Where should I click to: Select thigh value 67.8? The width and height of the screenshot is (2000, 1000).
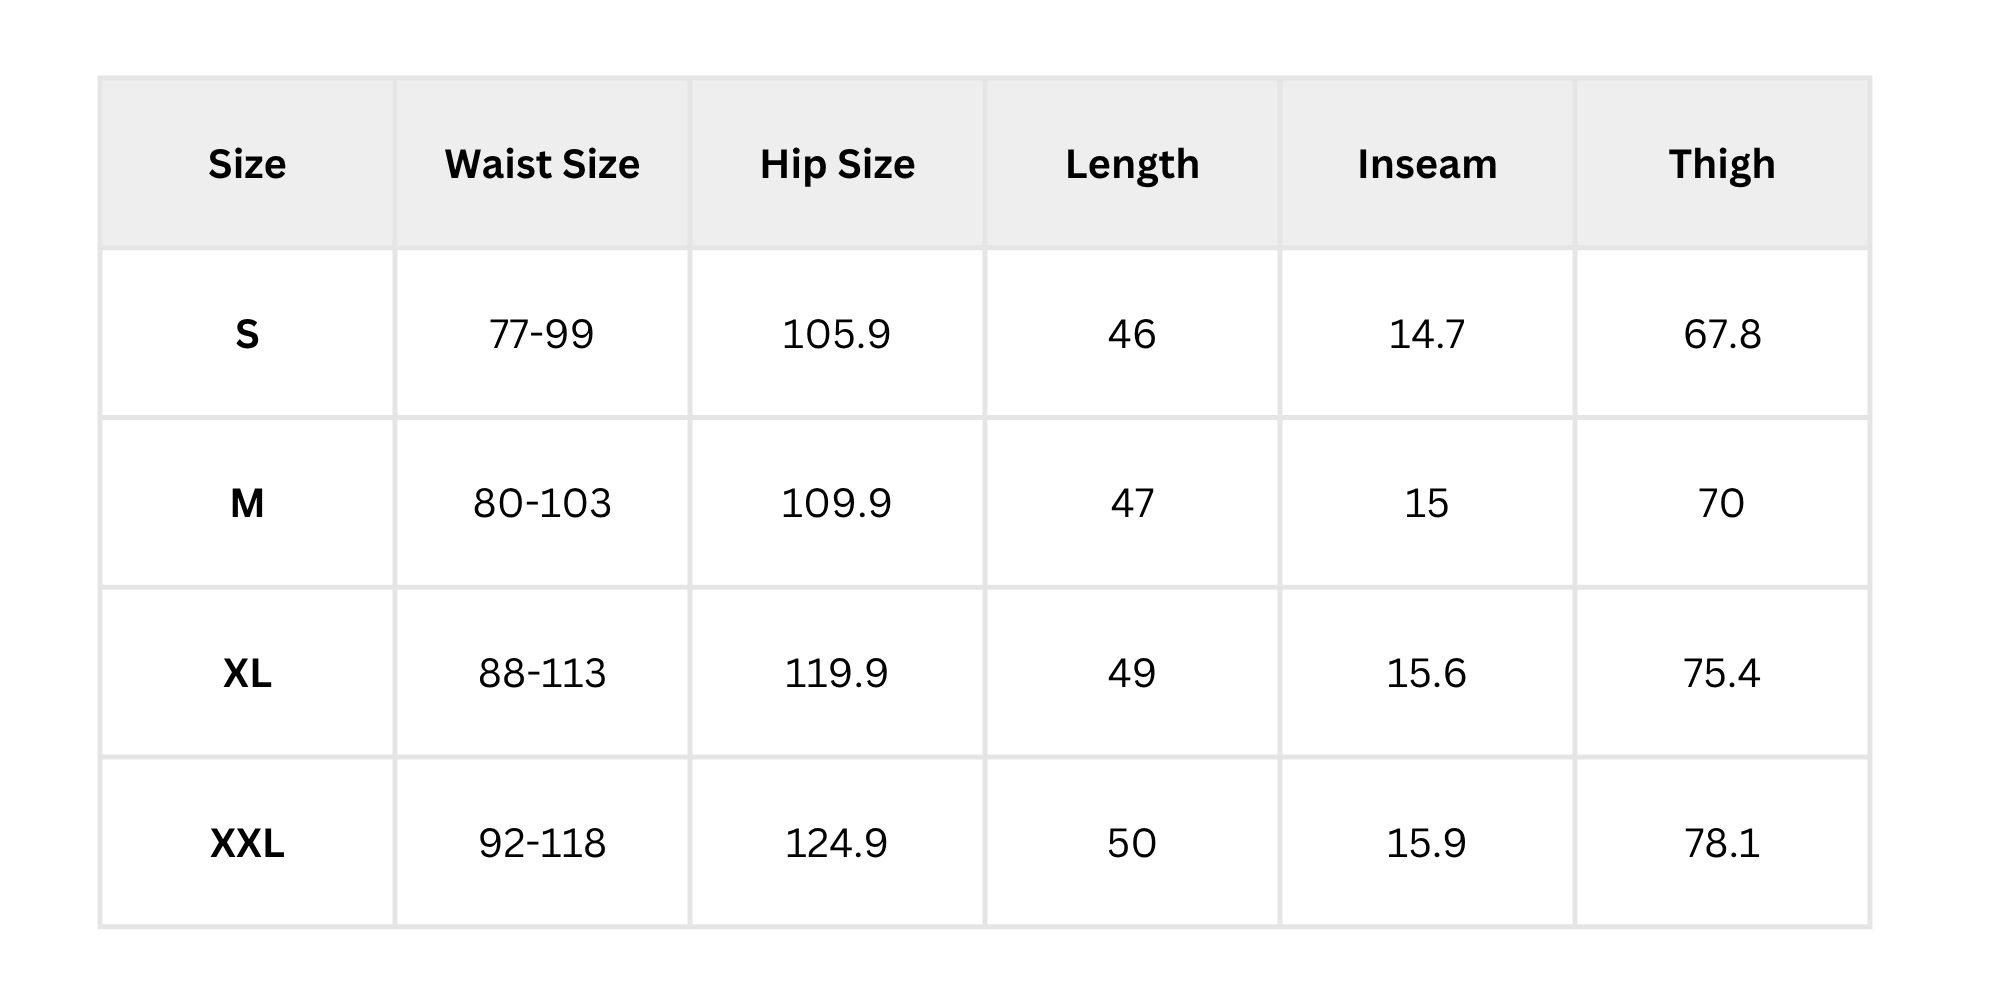point(1722,334)
